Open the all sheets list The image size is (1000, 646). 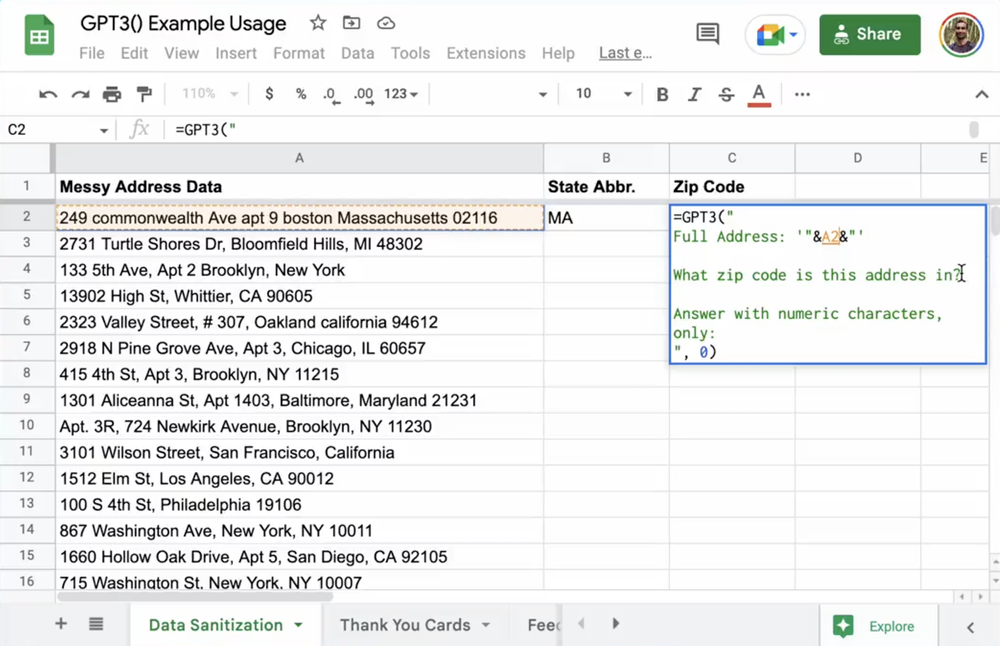[96, 624]
